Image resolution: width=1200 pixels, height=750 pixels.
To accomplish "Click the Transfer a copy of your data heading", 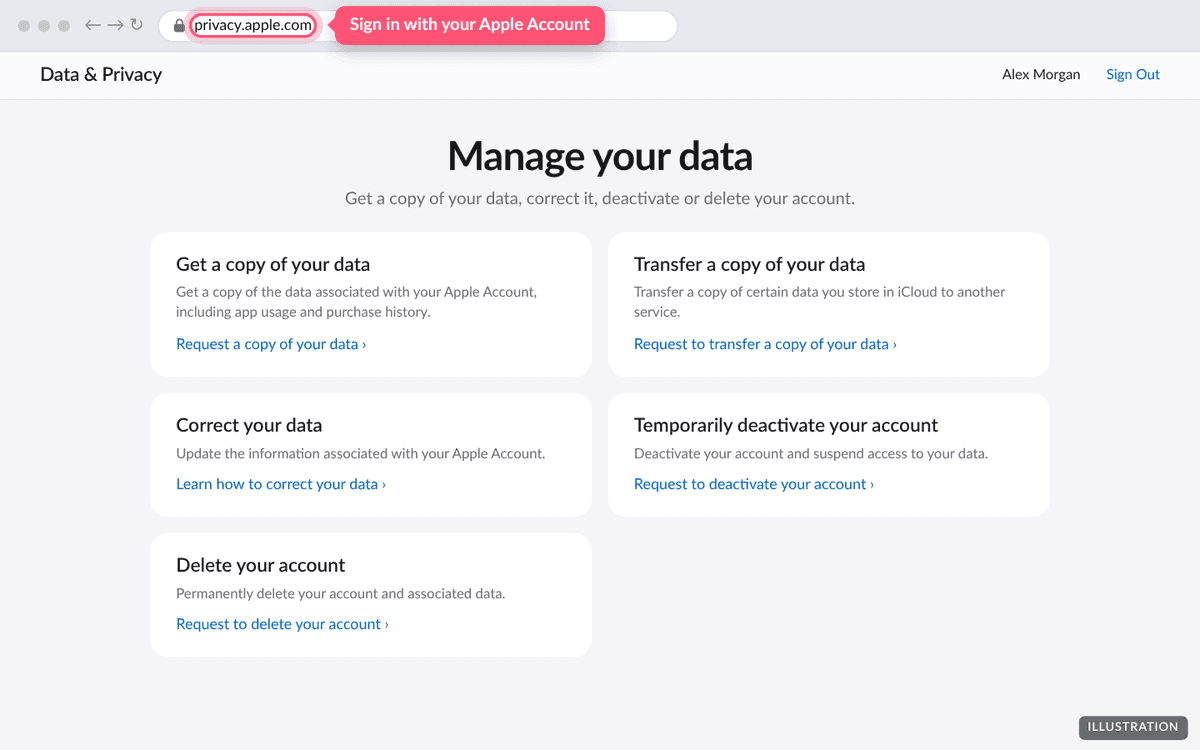I will pos(749,264).
